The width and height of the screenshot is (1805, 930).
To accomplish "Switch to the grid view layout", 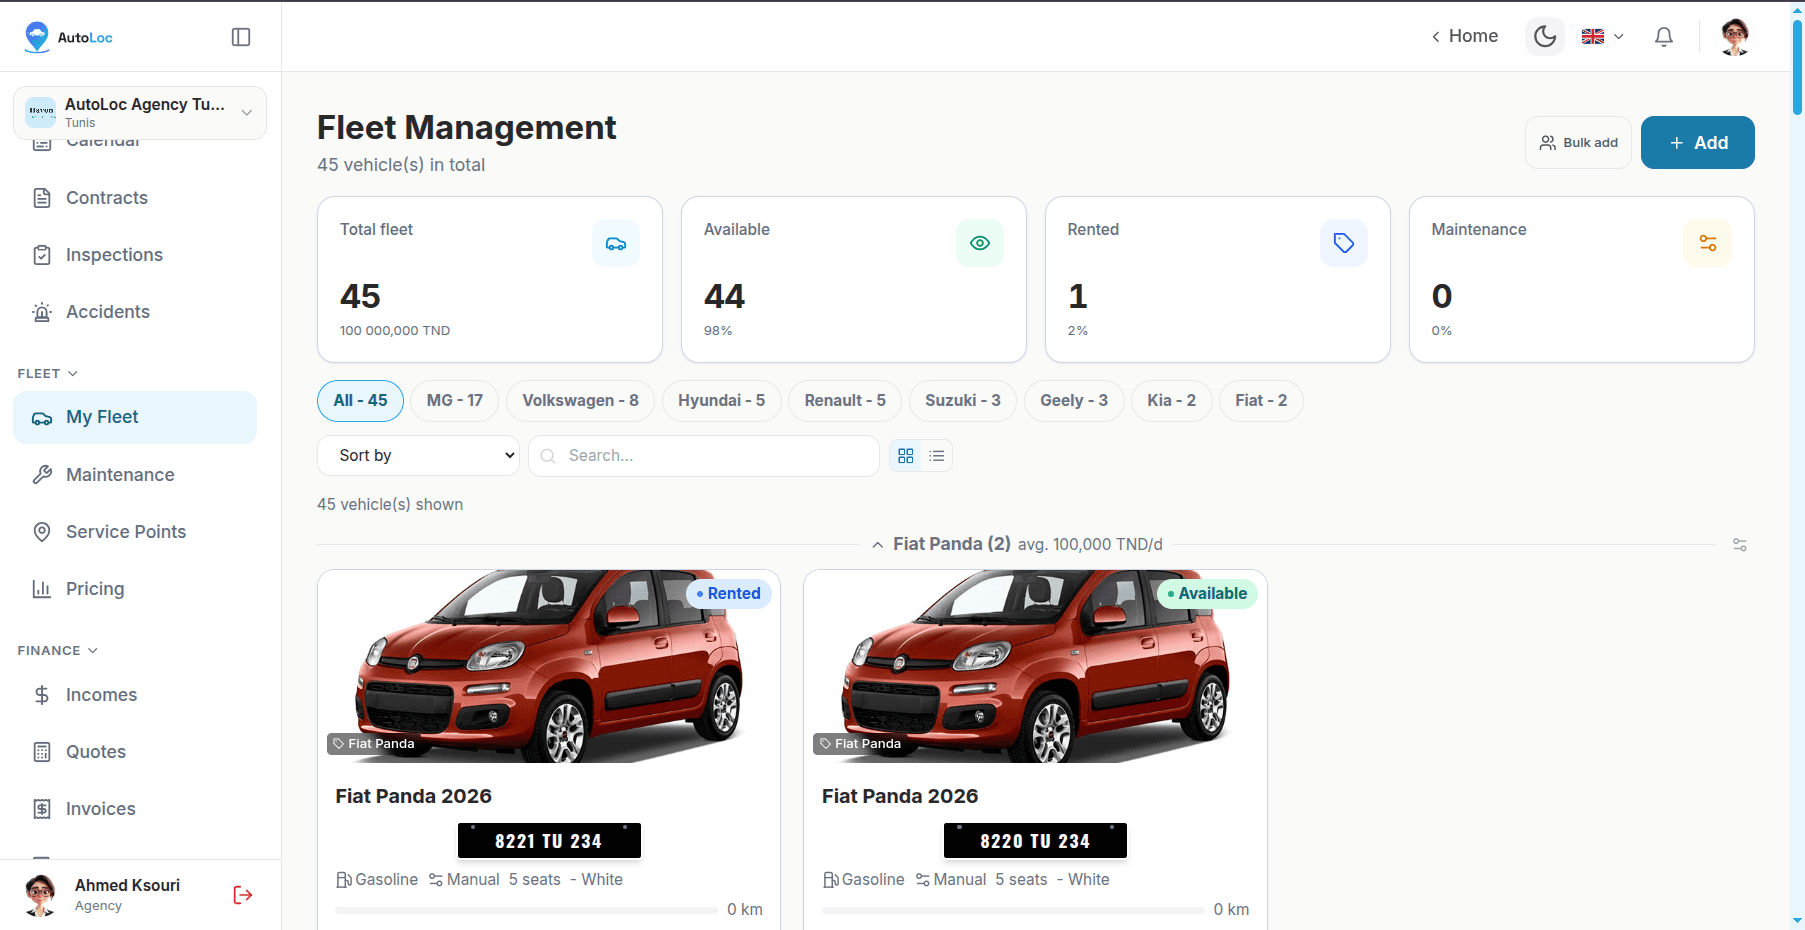I will [906, 456].
